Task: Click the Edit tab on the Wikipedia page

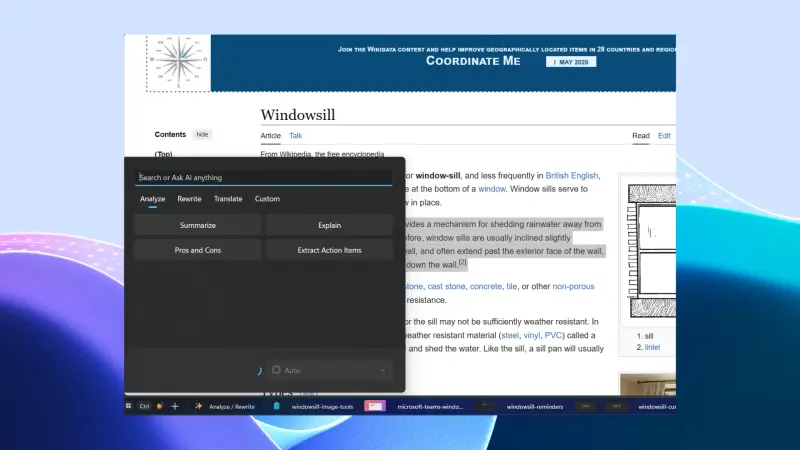Action: 664,136
